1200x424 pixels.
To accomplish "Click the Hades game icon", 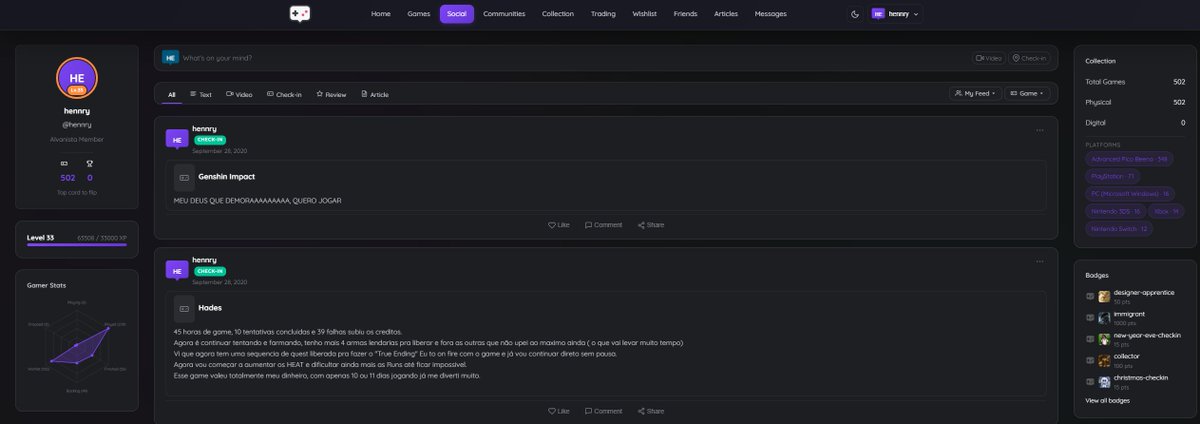I will point(184,308).
